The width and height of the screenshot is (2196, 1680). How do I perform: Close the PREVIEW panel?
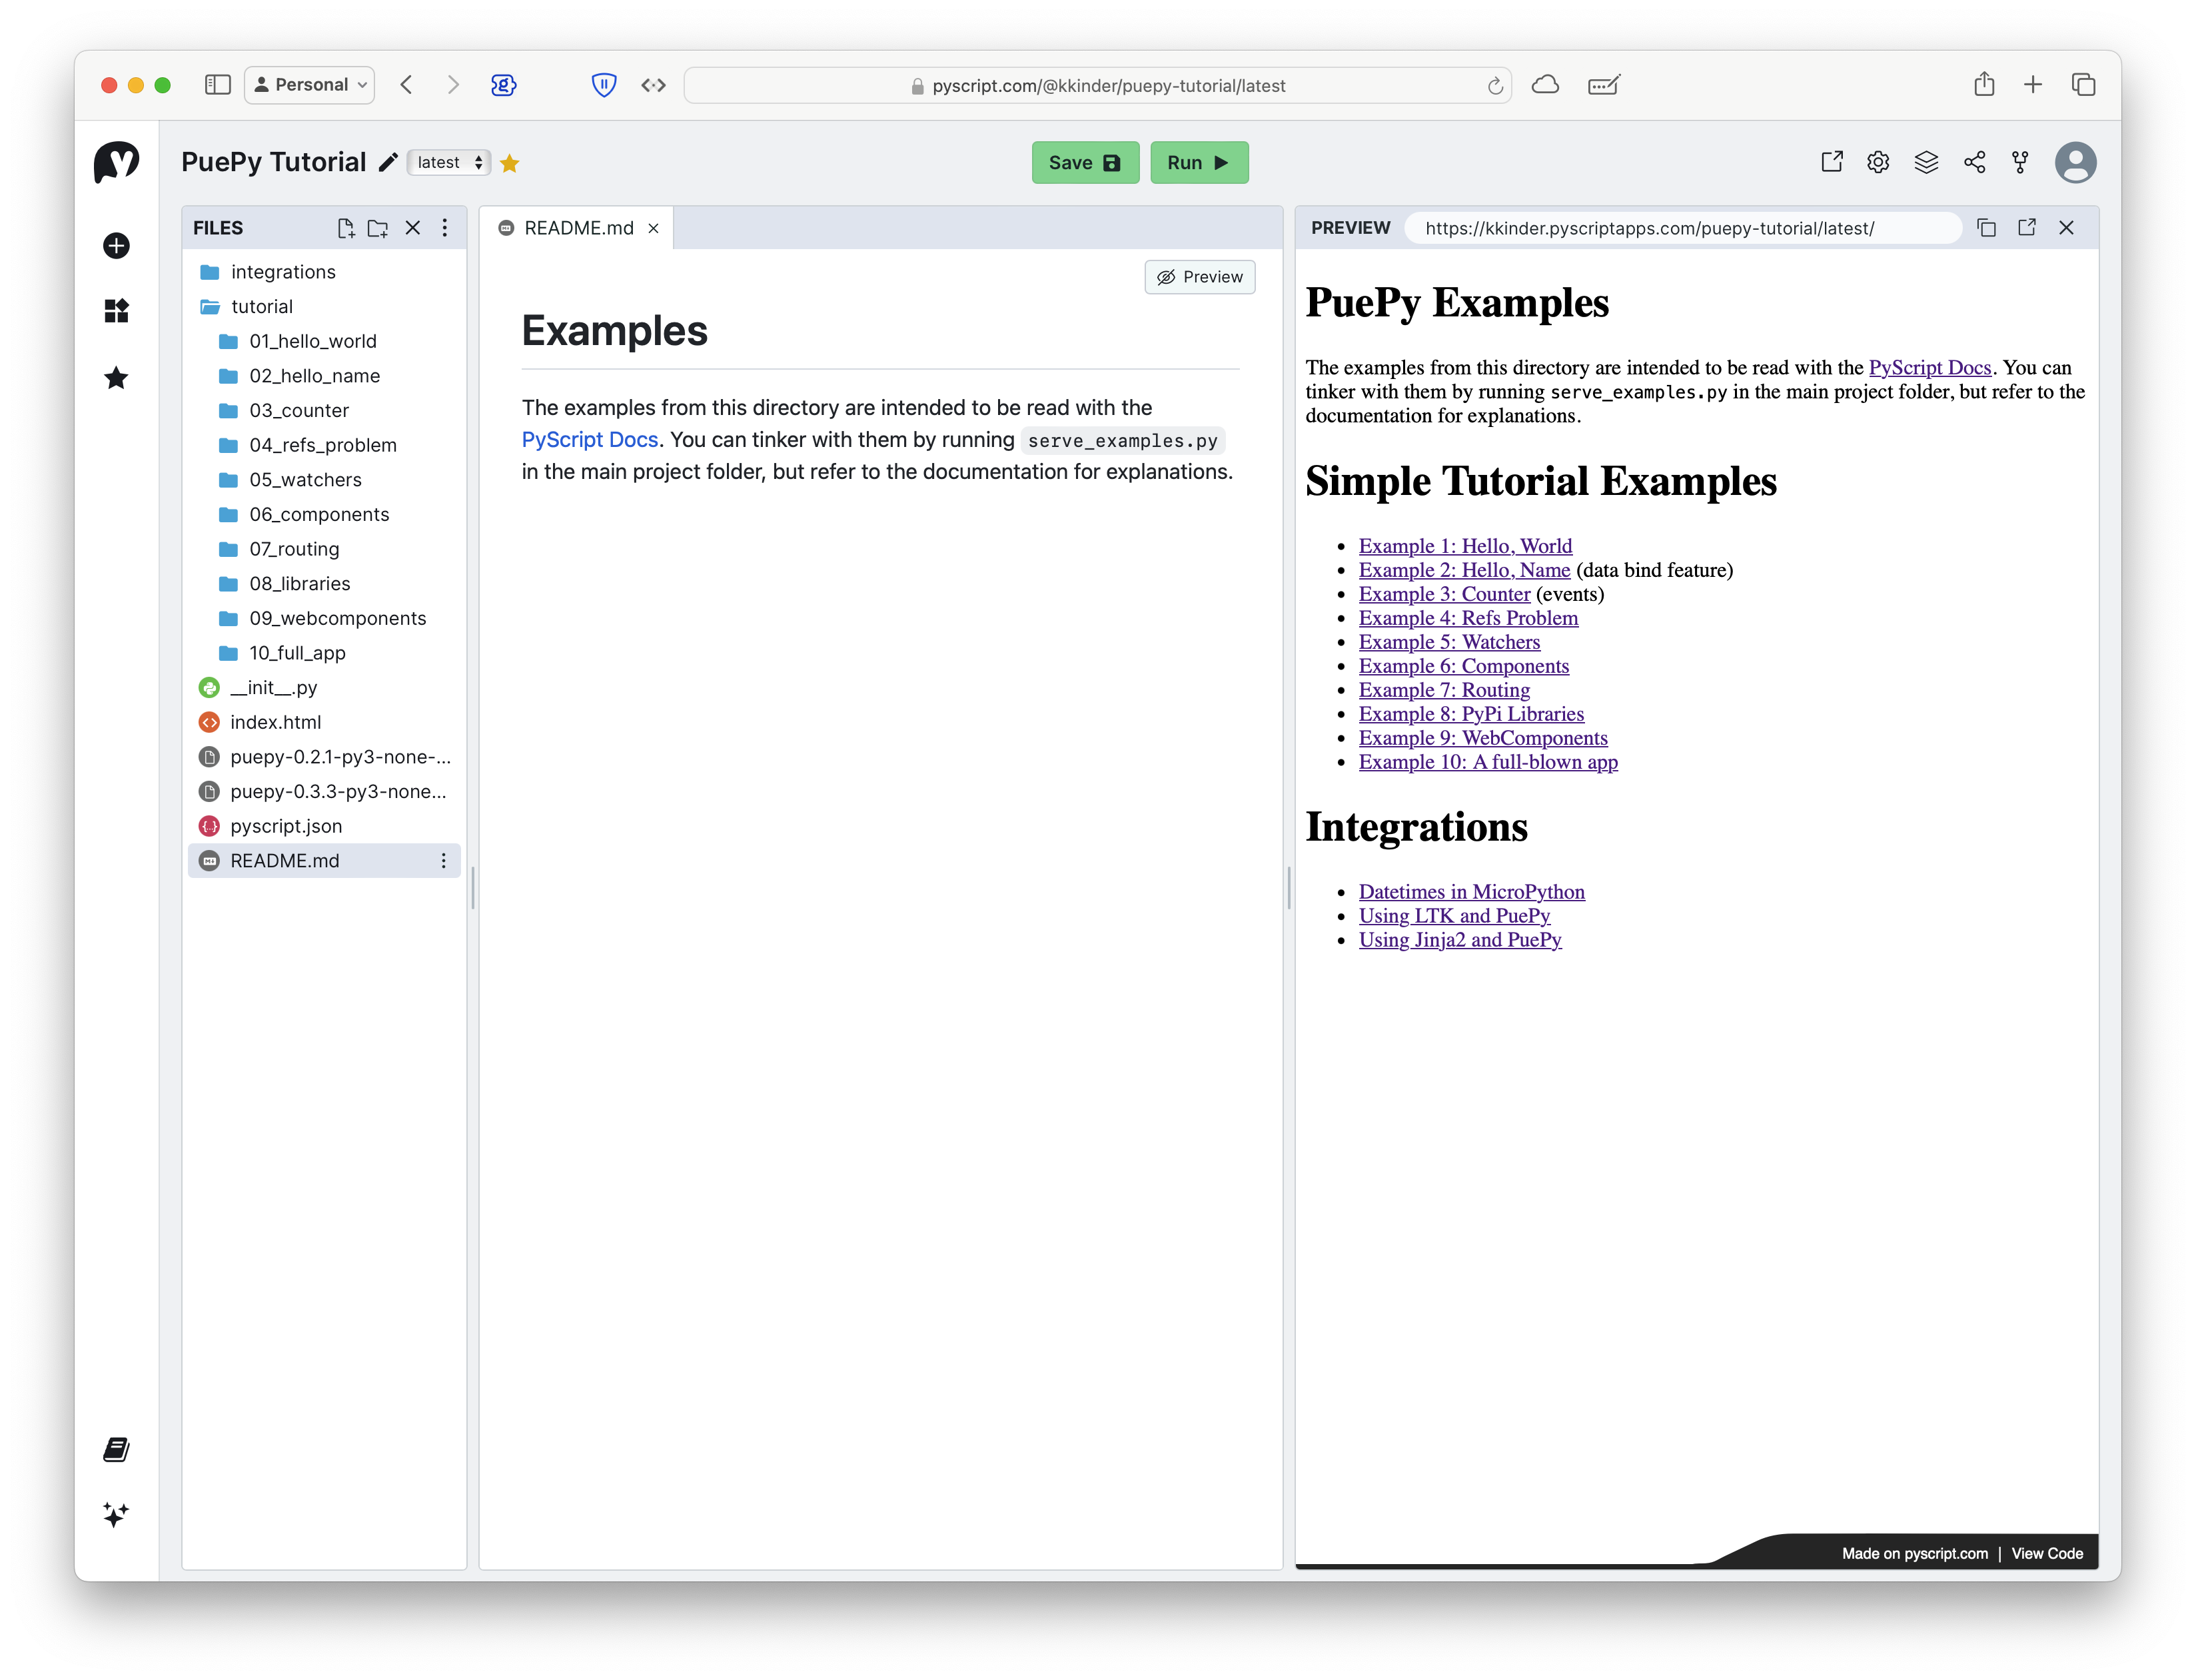(2066, 228)
